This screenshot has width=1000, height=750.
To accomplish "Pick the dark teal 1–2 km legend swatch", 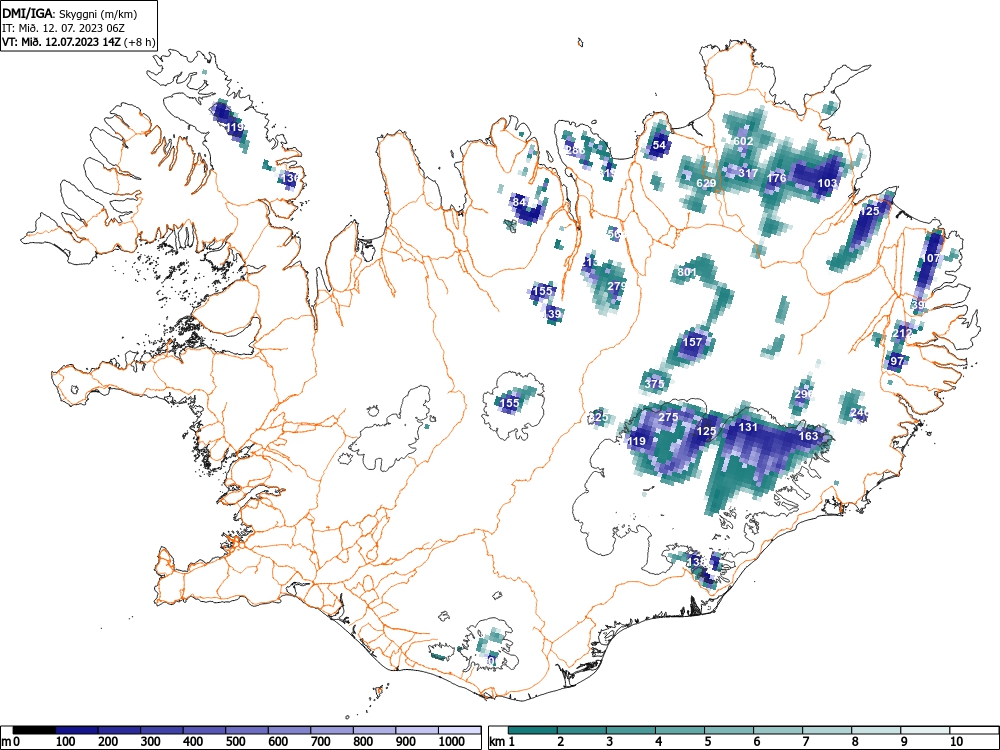I will [x=533, y=730].
